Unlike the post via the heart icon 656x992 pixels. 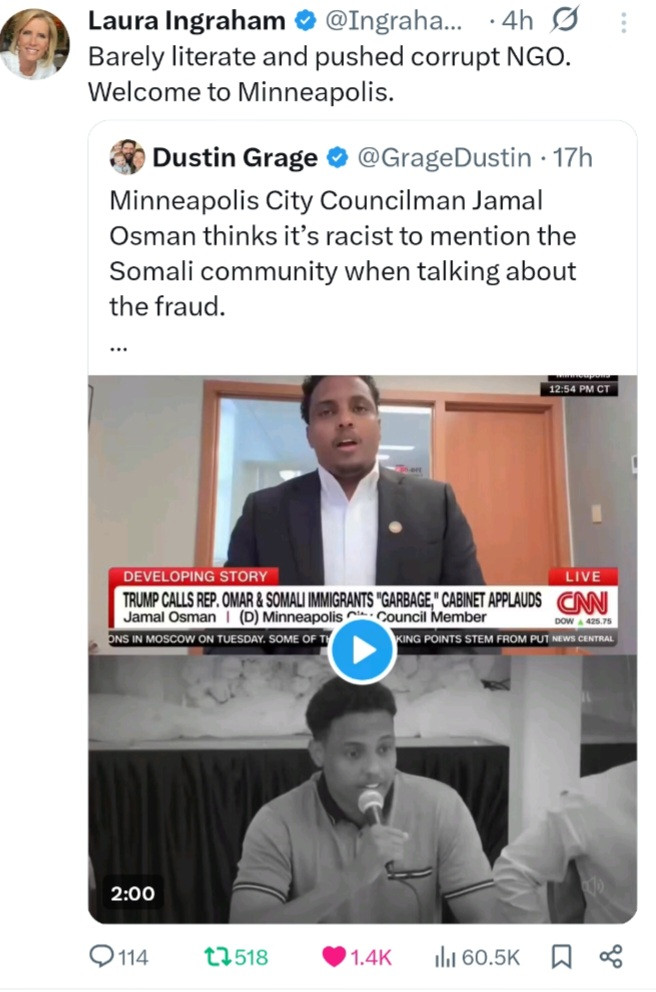pyautogui.click(x=334, y=957)
